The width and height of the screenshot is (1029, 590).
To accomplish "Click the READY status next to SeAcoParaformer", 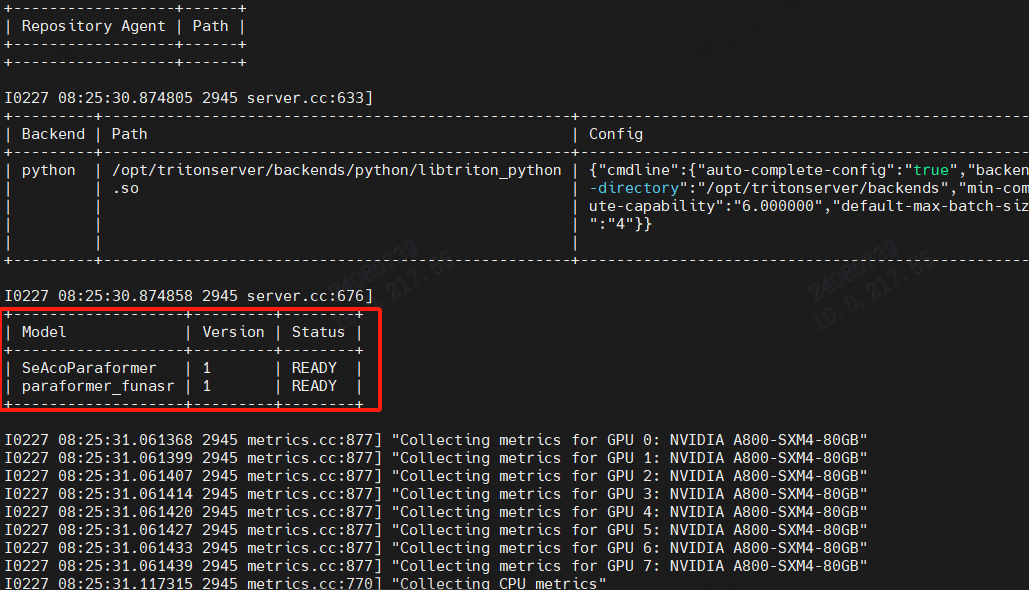I will click(x=314, y=367).
